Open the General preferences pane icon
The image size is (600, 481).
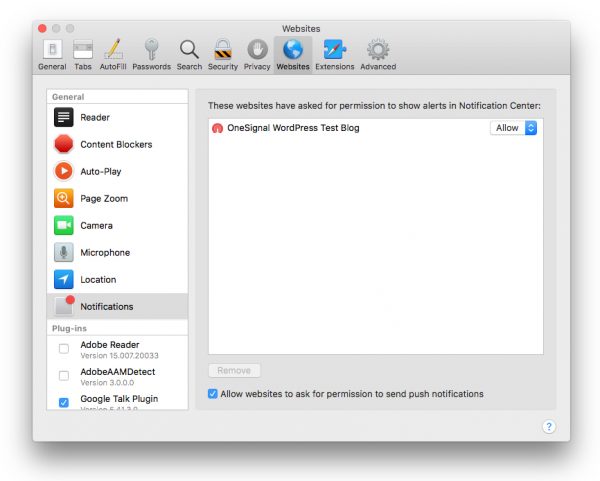52,50
